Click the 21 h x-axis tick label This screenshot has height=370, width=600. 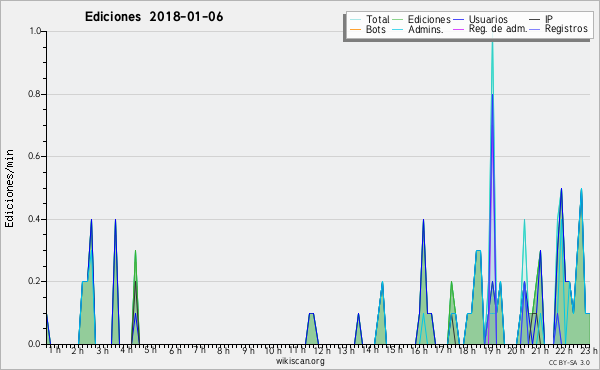point(540,350)
